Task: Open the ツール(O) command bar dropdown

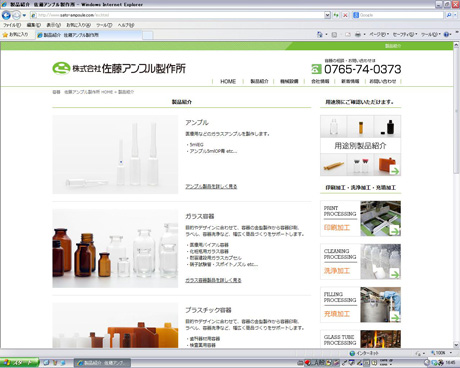Action: (x=431, y=34)
